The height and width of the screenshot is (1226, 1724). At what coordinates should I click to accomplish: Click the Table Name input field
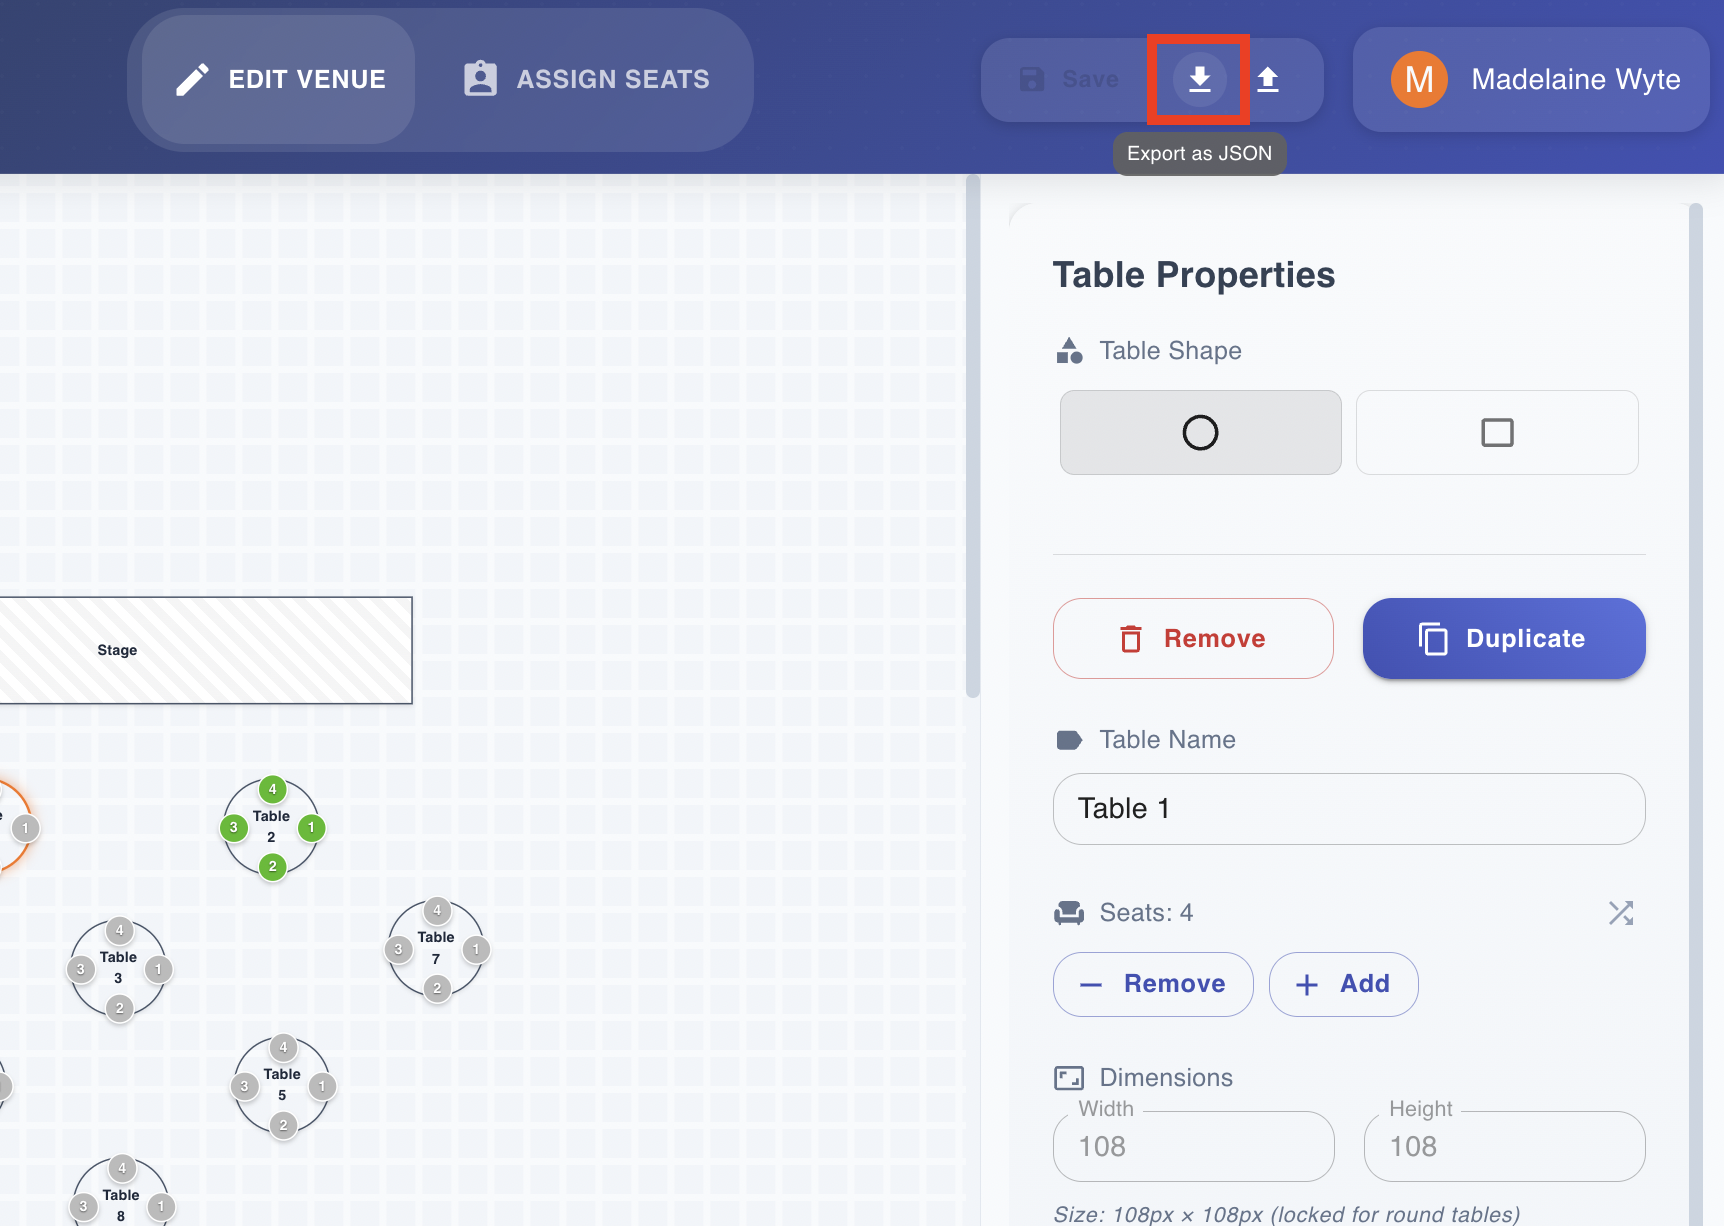pos(1349,809)
